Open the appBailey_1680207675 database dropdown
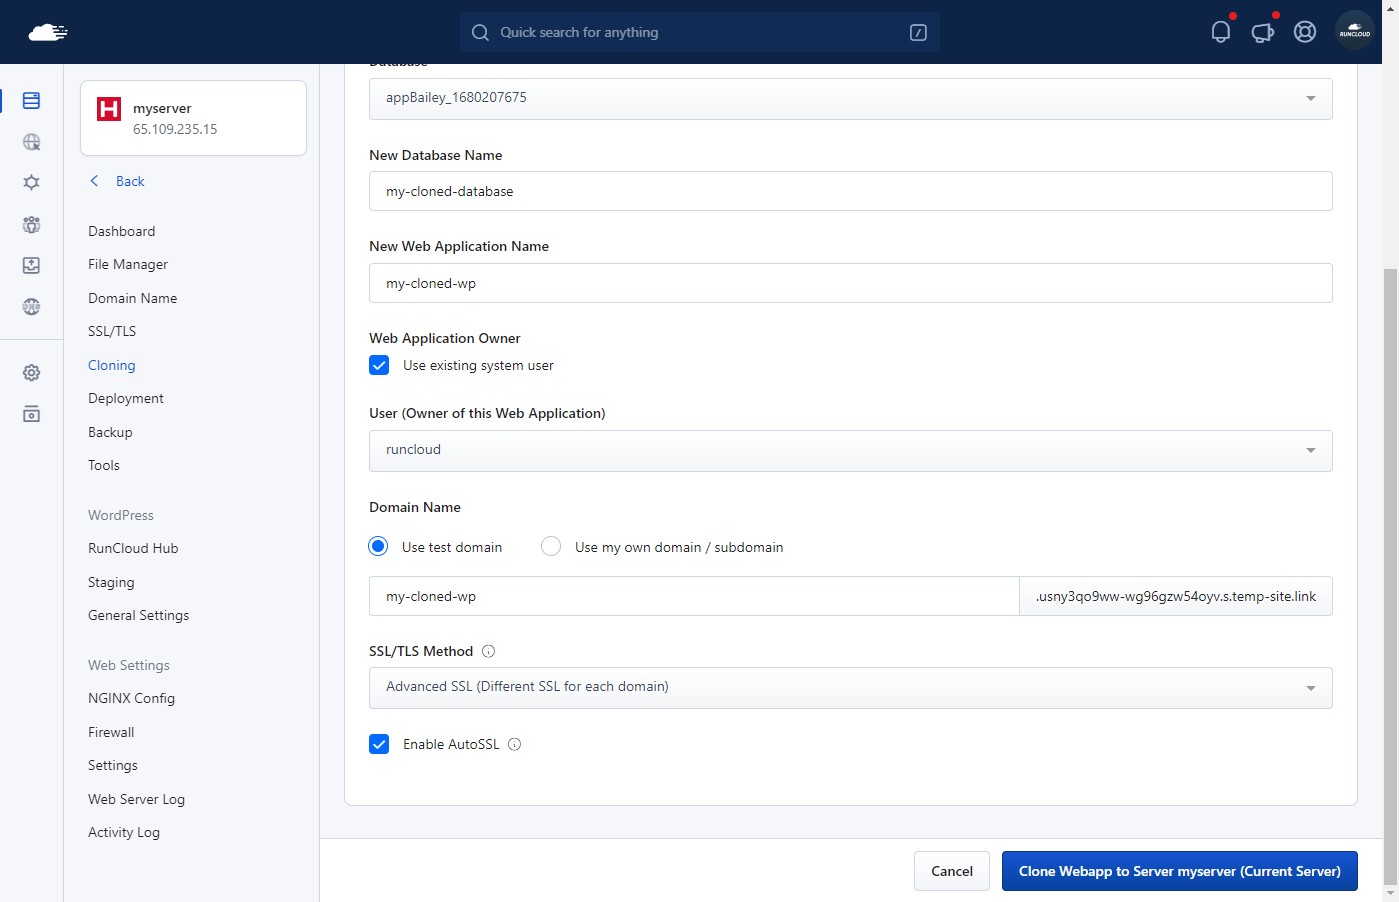This screenshot has width=1399, height=902. pos(850,98)
